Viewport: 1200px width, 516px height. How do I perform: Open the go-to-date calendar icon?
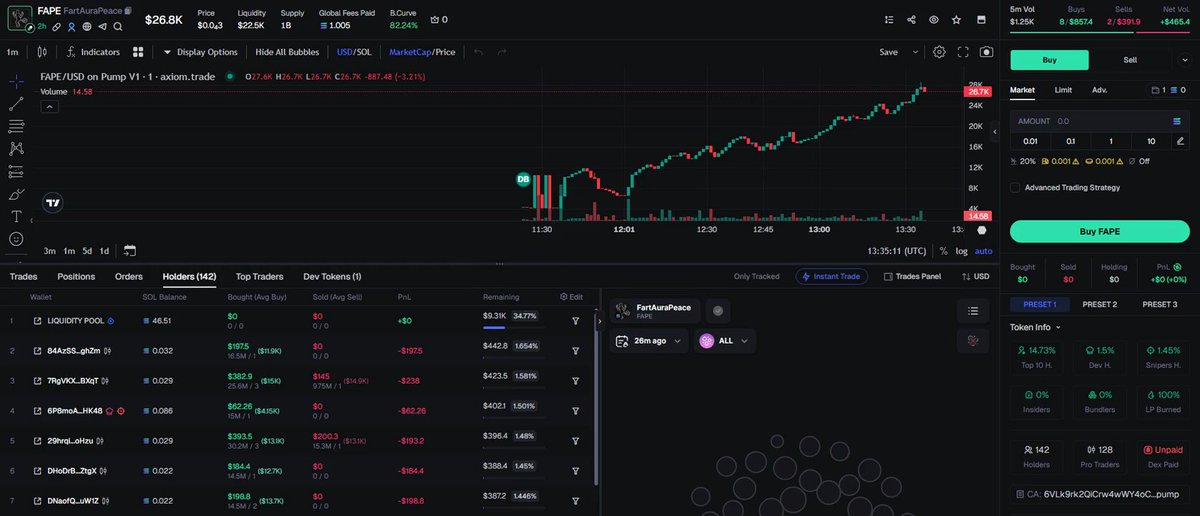(130, 251)
